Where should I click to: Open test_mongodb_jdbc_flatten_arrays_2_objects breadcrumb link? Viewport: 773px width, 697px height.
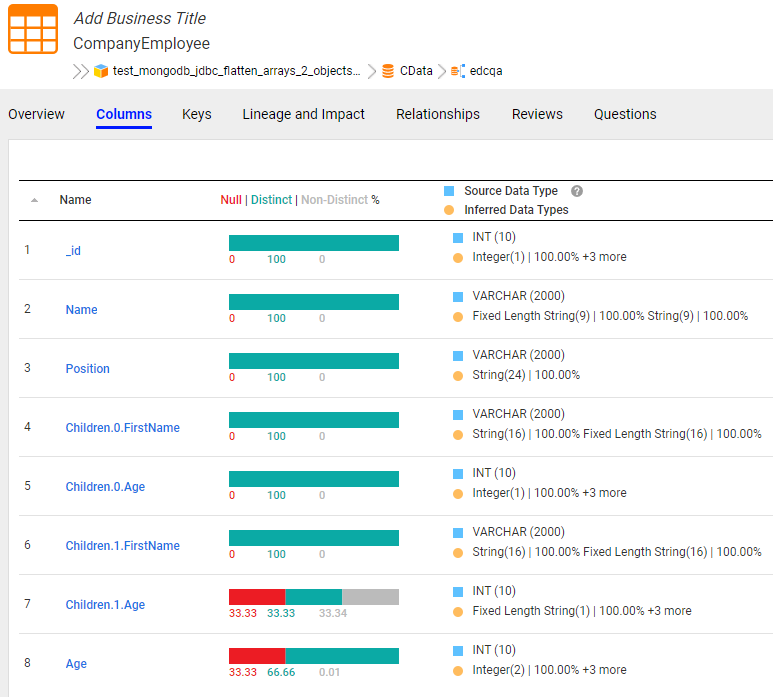236,71
